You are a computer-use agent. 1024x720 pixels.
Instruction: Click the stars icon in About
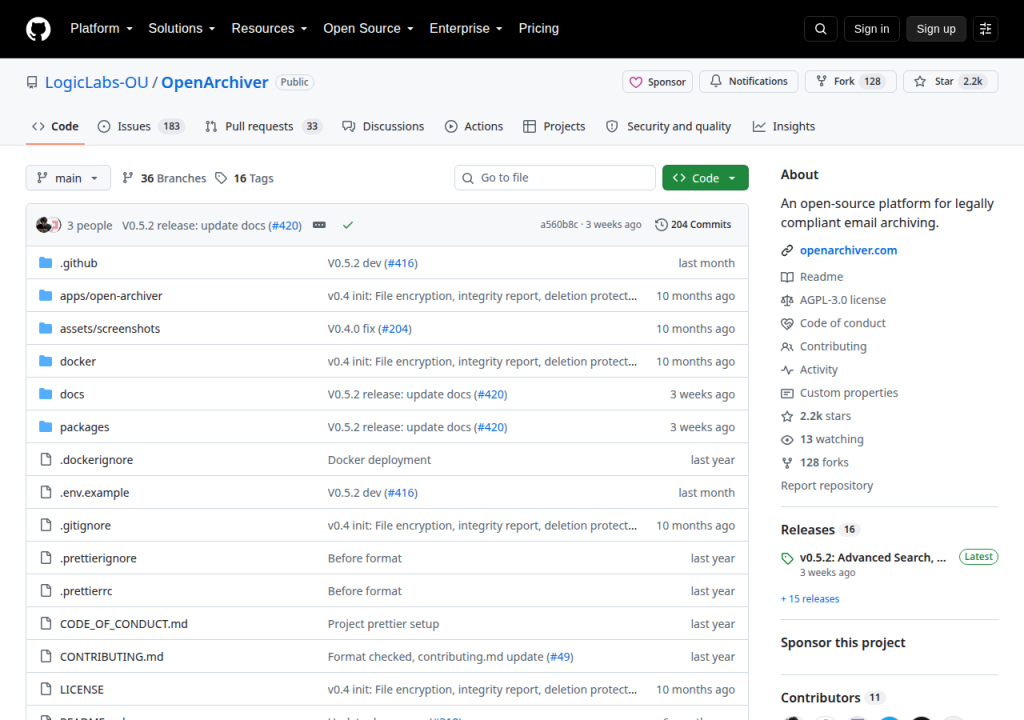click(x=787, y=416)
